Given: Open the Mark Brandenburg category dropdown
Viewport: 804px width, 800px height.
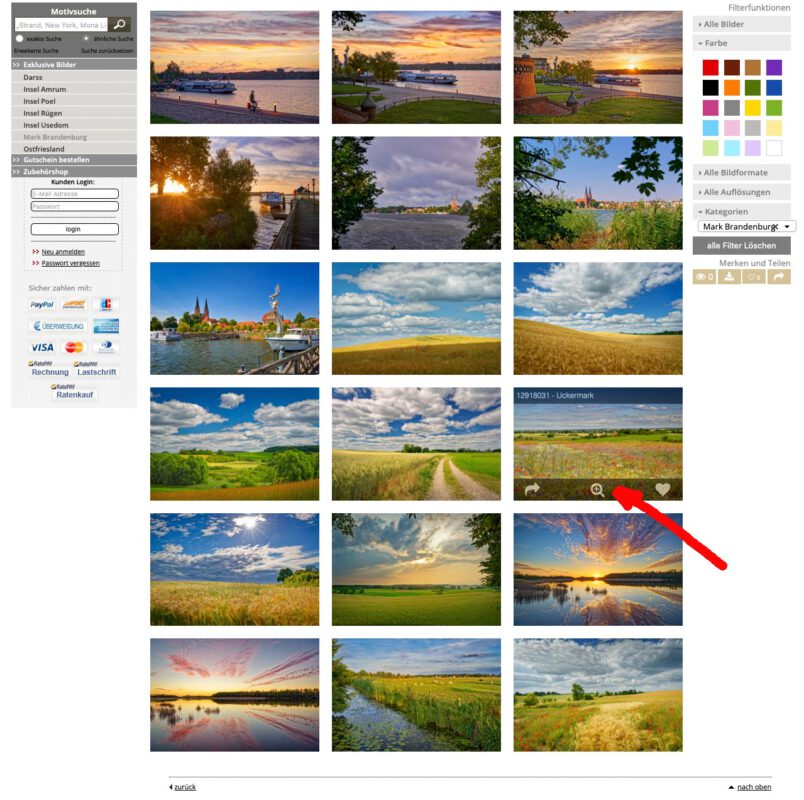Looking at the screenshot, I should [746, 227].
